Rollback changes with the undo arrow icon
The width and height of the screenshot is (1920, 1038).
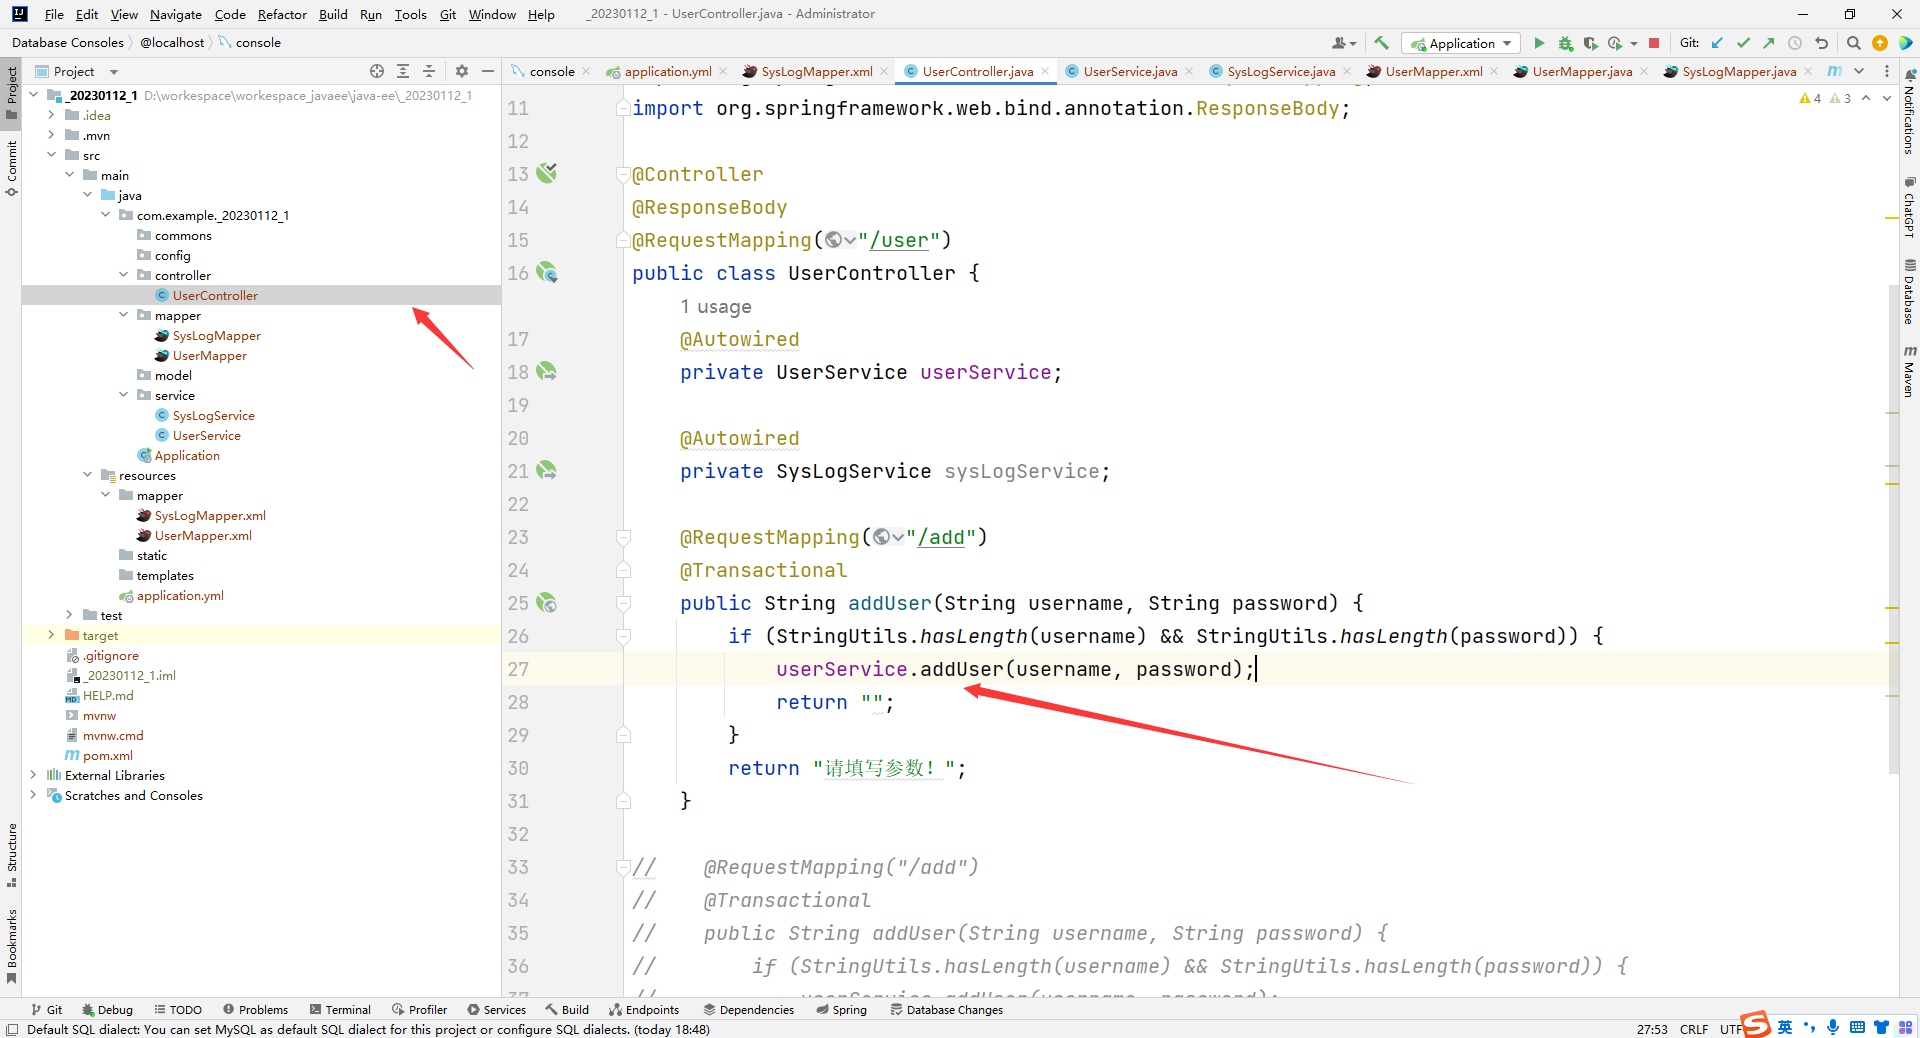coord(1821,43)
